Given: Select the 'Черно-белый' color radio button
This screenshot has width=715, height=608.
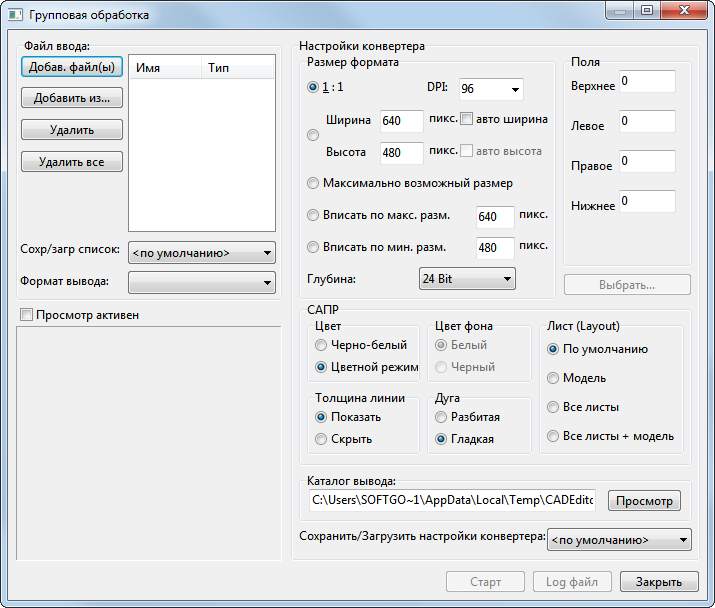Looking at the screenshot, I should coord(321,345).
